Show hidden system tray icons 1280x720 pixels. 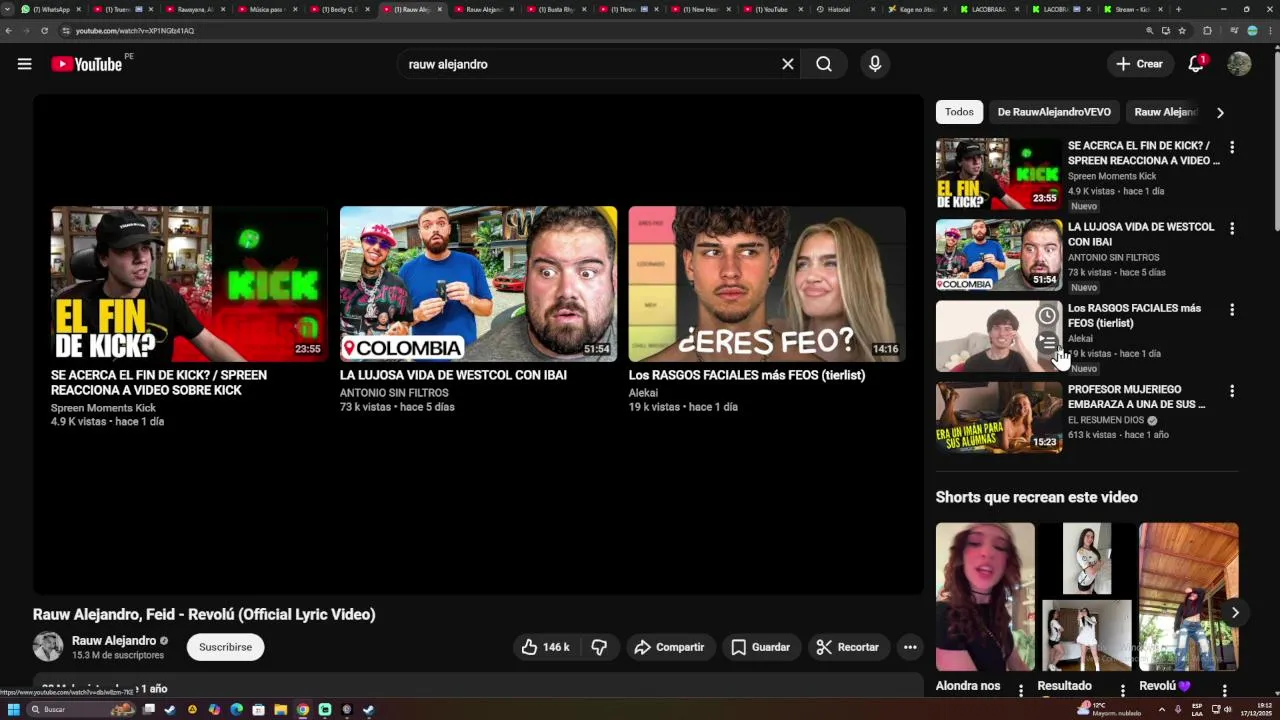tap(1161, 710)
